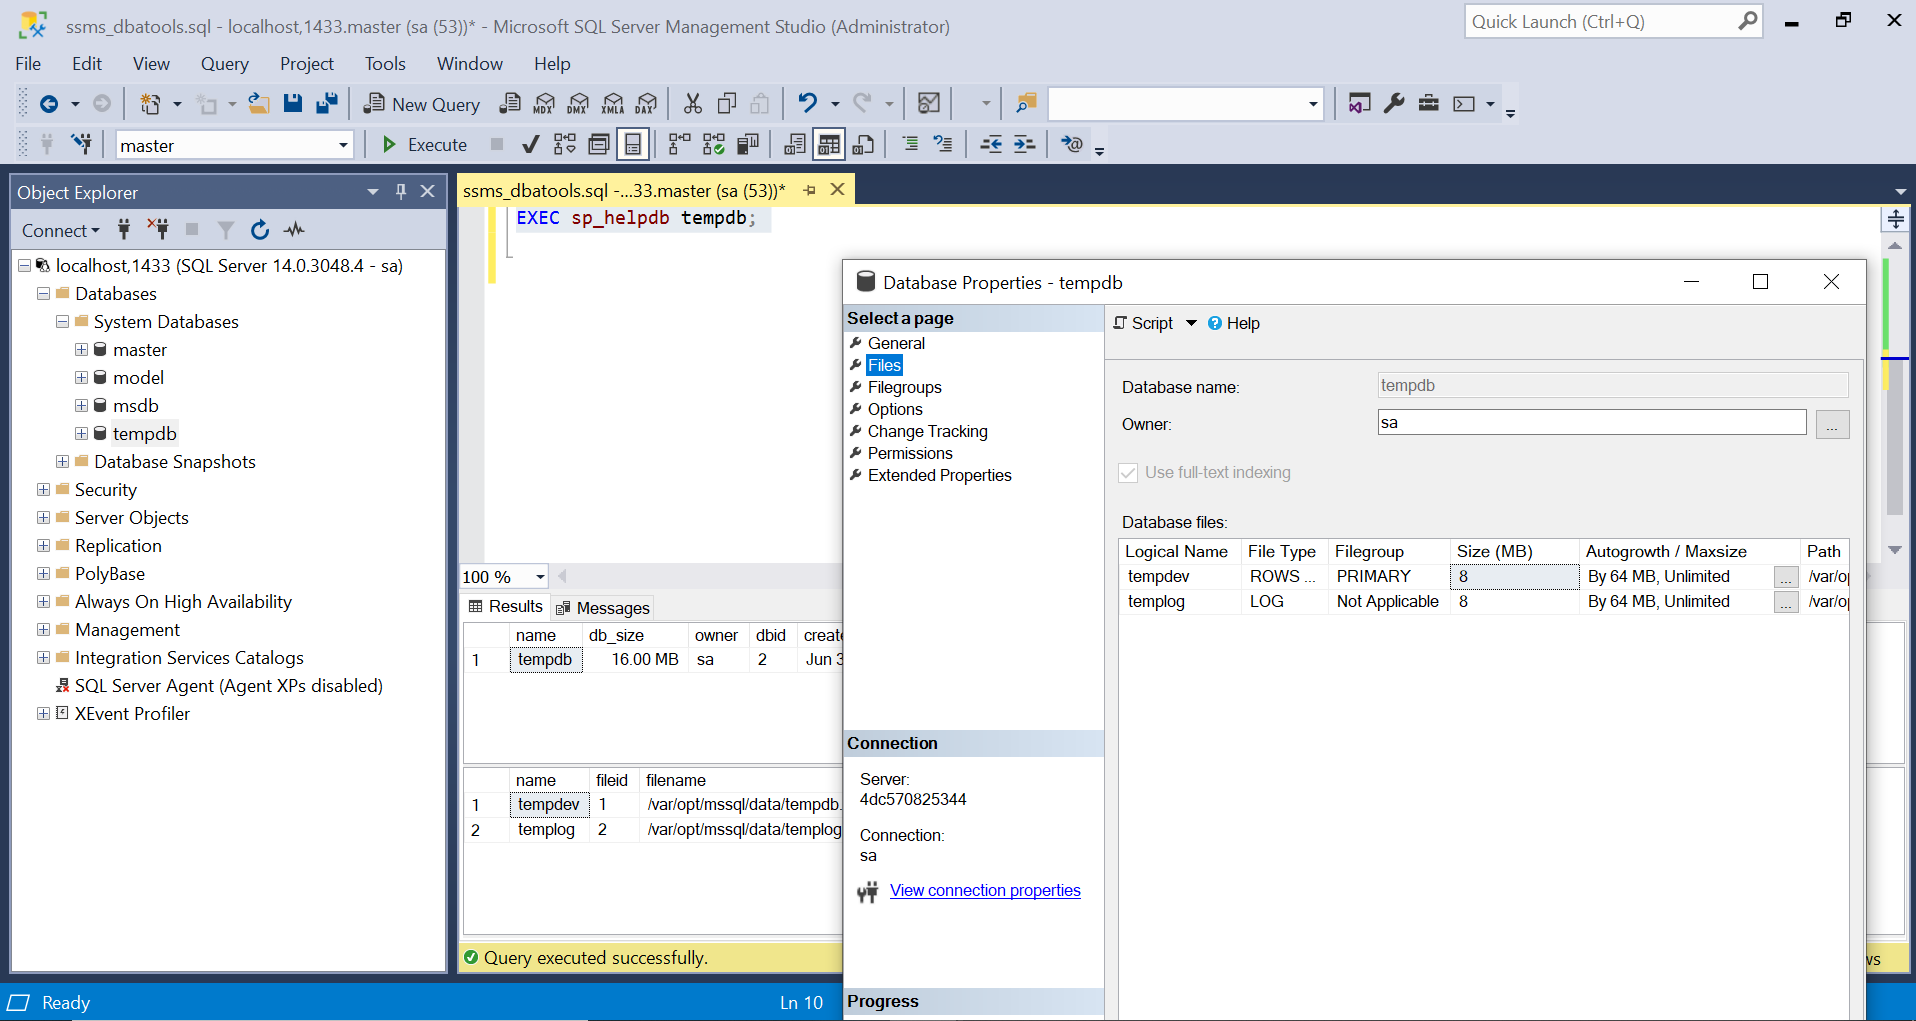Screen dimensions: 1916x1021
Task: Click the Execute button
Action: [x=424, y=144]
